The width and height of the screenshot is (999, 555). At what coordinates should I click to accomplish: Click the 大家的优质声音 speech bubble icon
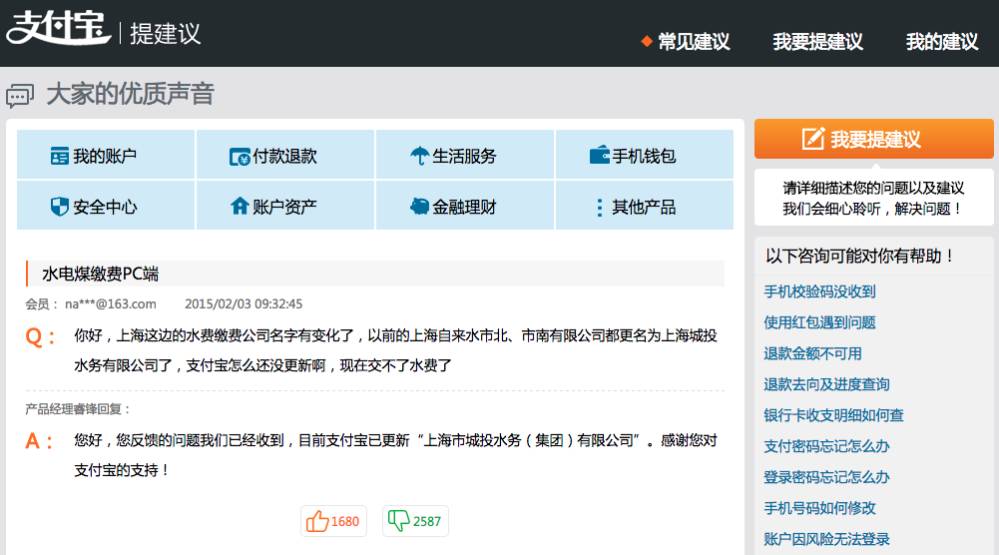click(20, 96)
